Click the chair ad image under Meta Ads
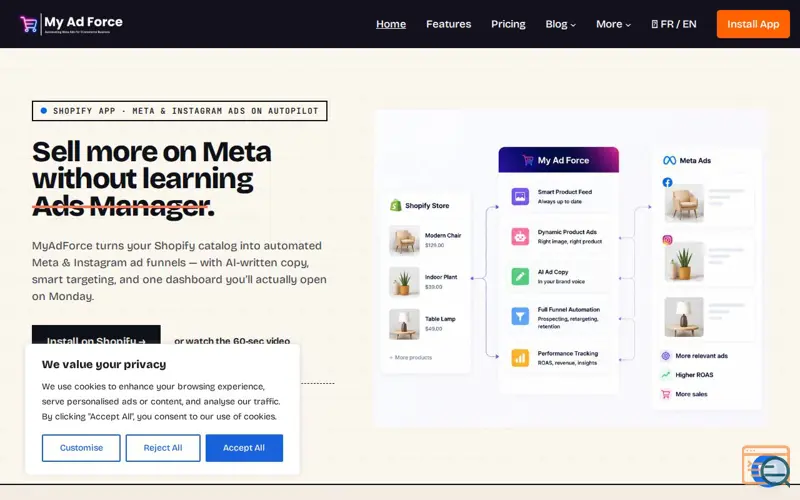 pyautogui.click(x=684, y=203)
